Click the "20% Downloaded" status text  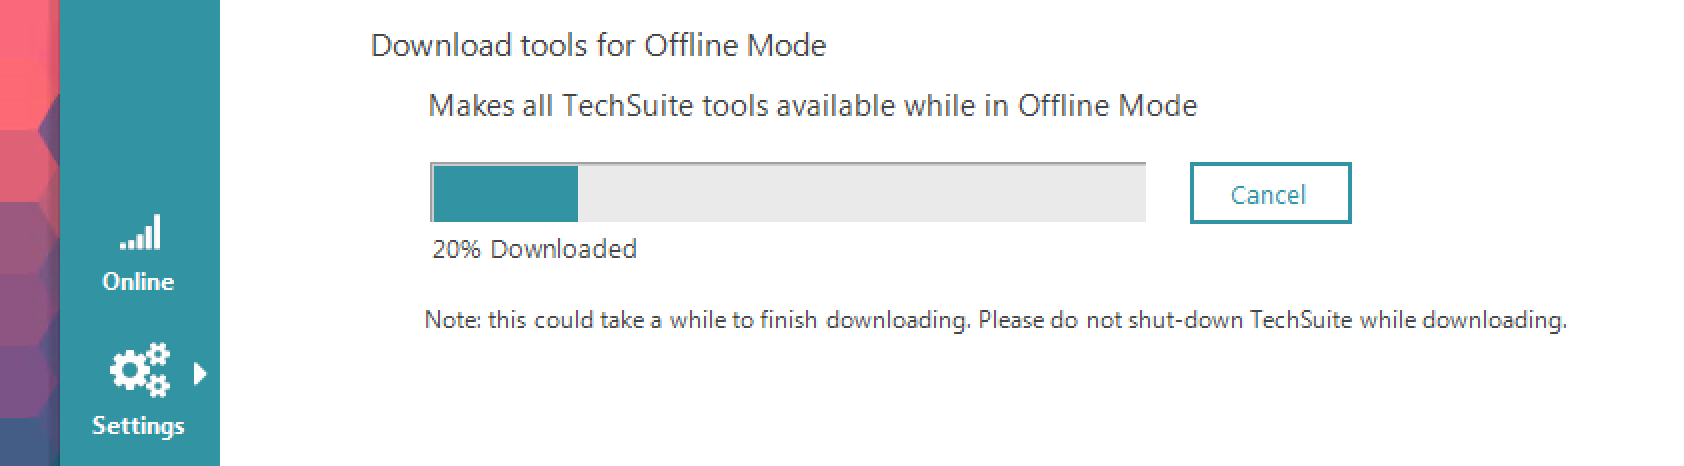(534, 249)
